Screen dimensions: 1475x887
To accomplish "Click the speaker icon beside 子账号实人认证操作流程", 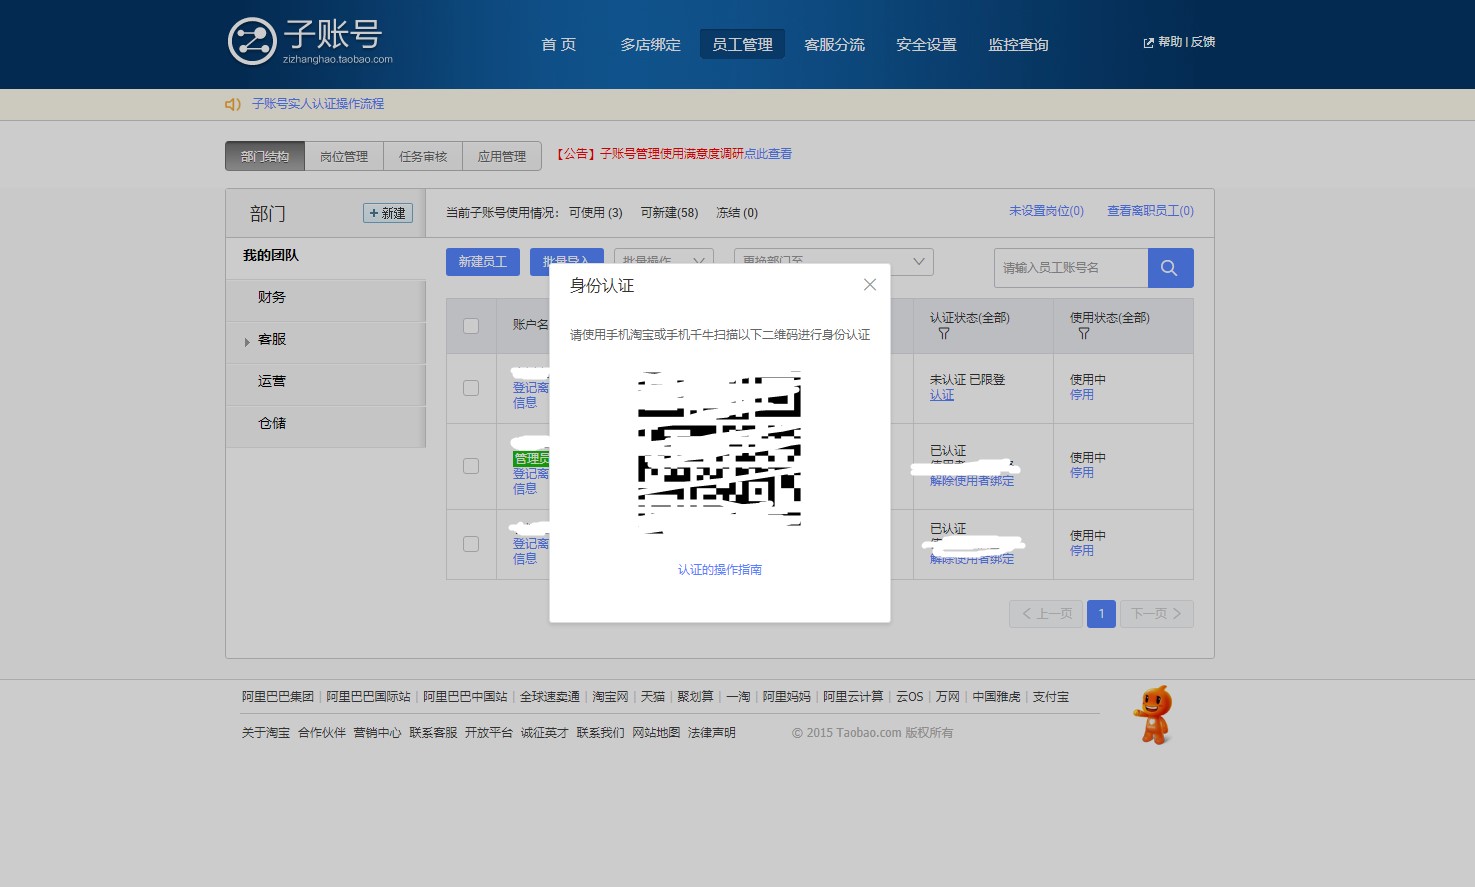I will 232,104.
